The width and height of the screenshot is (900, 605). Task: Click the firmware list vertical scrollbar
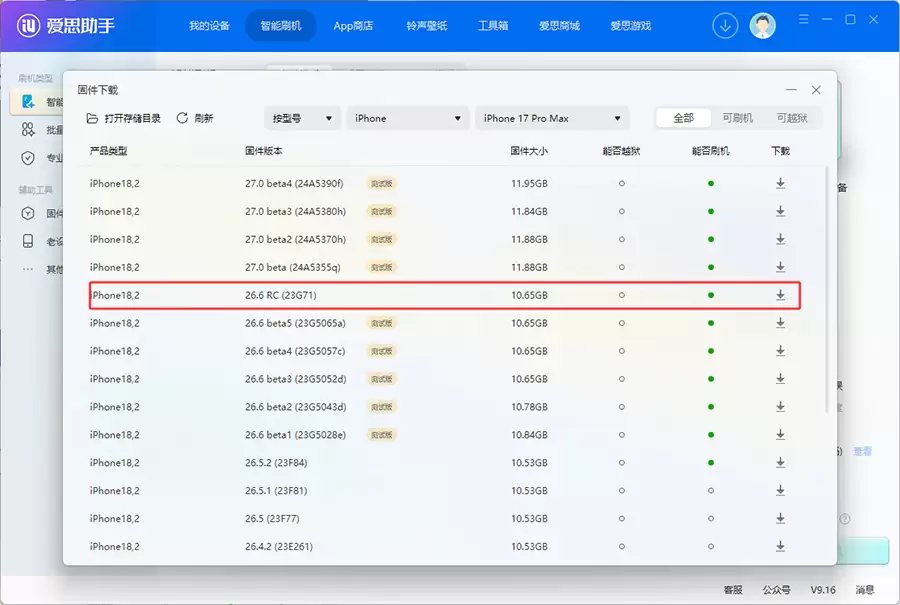pyautogui.click(x=827, y=289)
